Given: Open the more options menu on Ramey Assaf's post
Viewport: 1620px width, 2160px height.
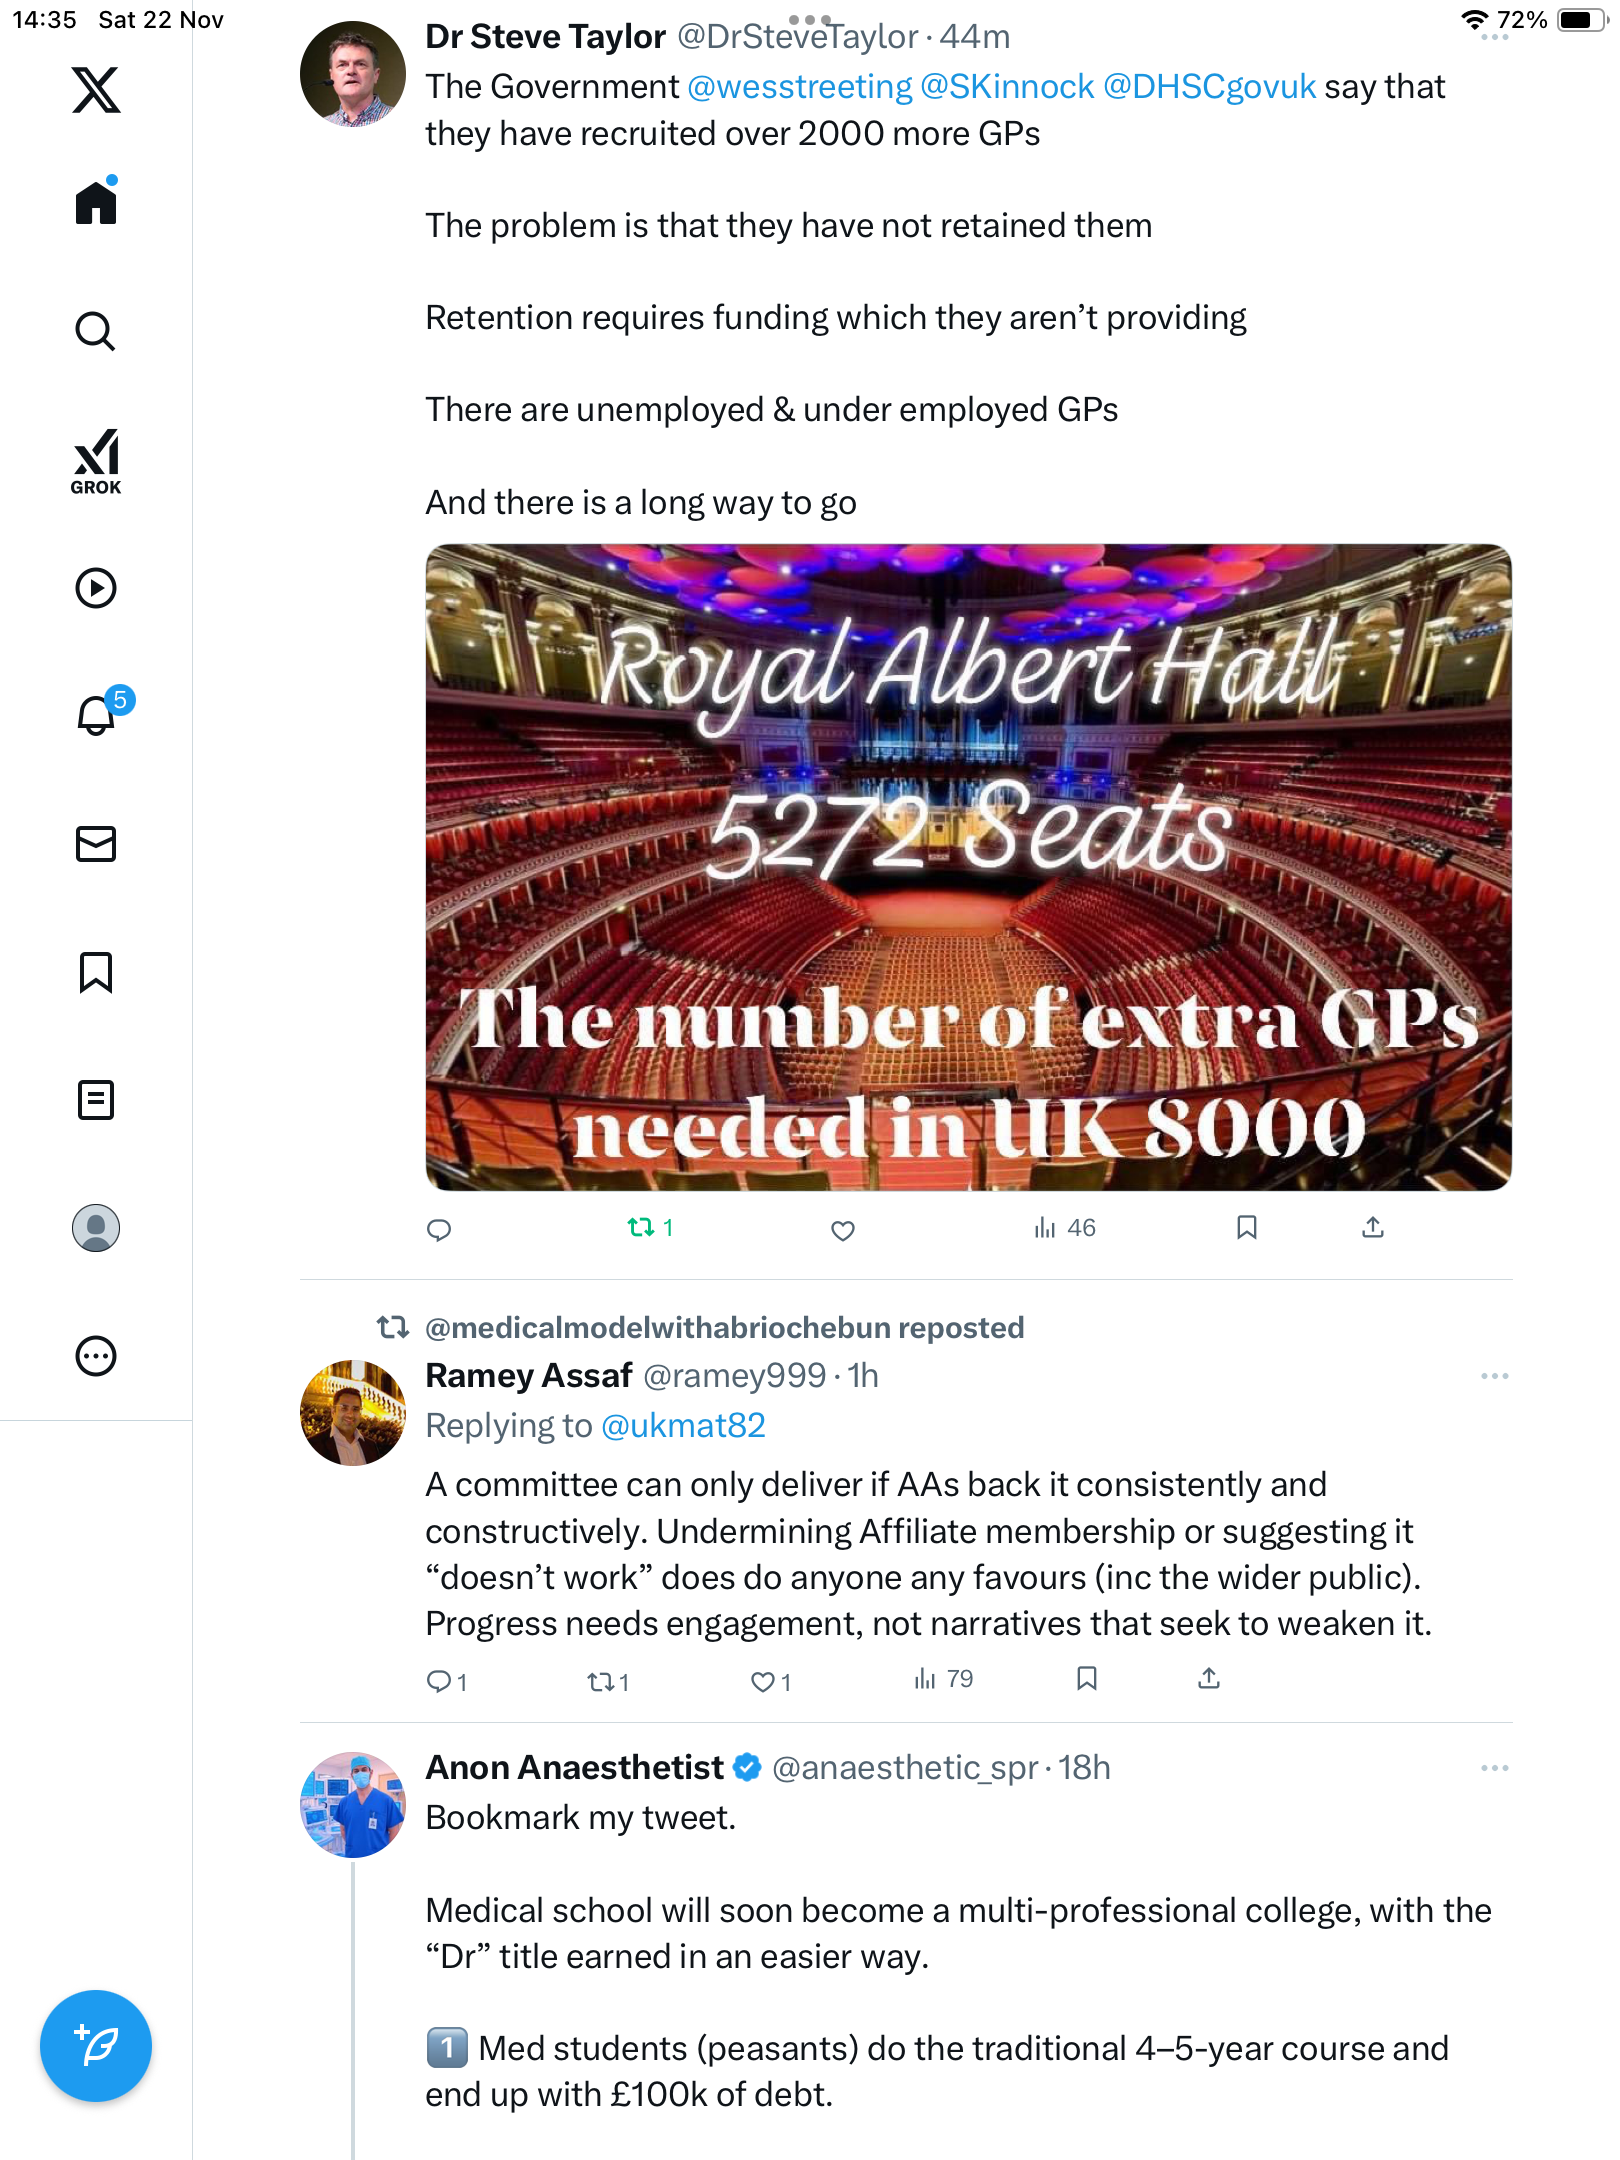Looking at the screenshot, I should pos(1494,1377).
